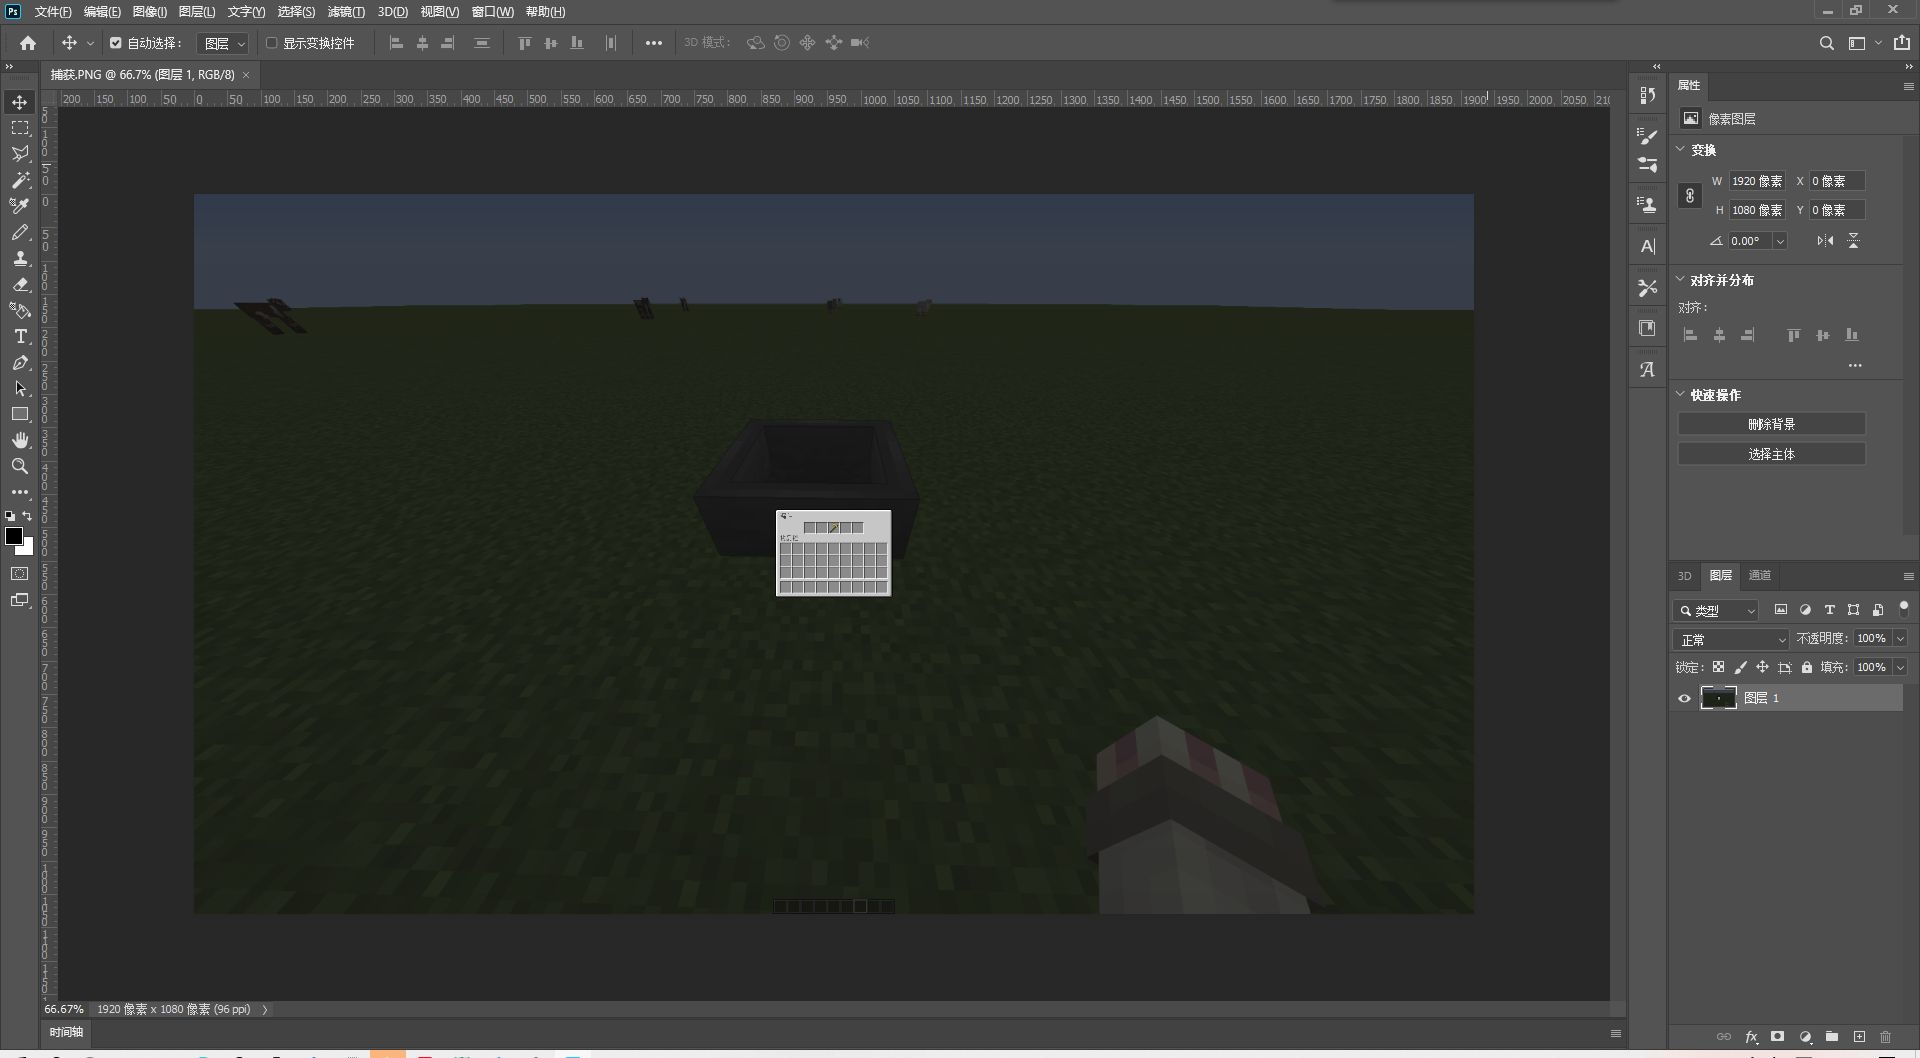Select the Paint Bucket tool
Image resolution: width=1920 pixels, height=1058 pixels.
20,310
